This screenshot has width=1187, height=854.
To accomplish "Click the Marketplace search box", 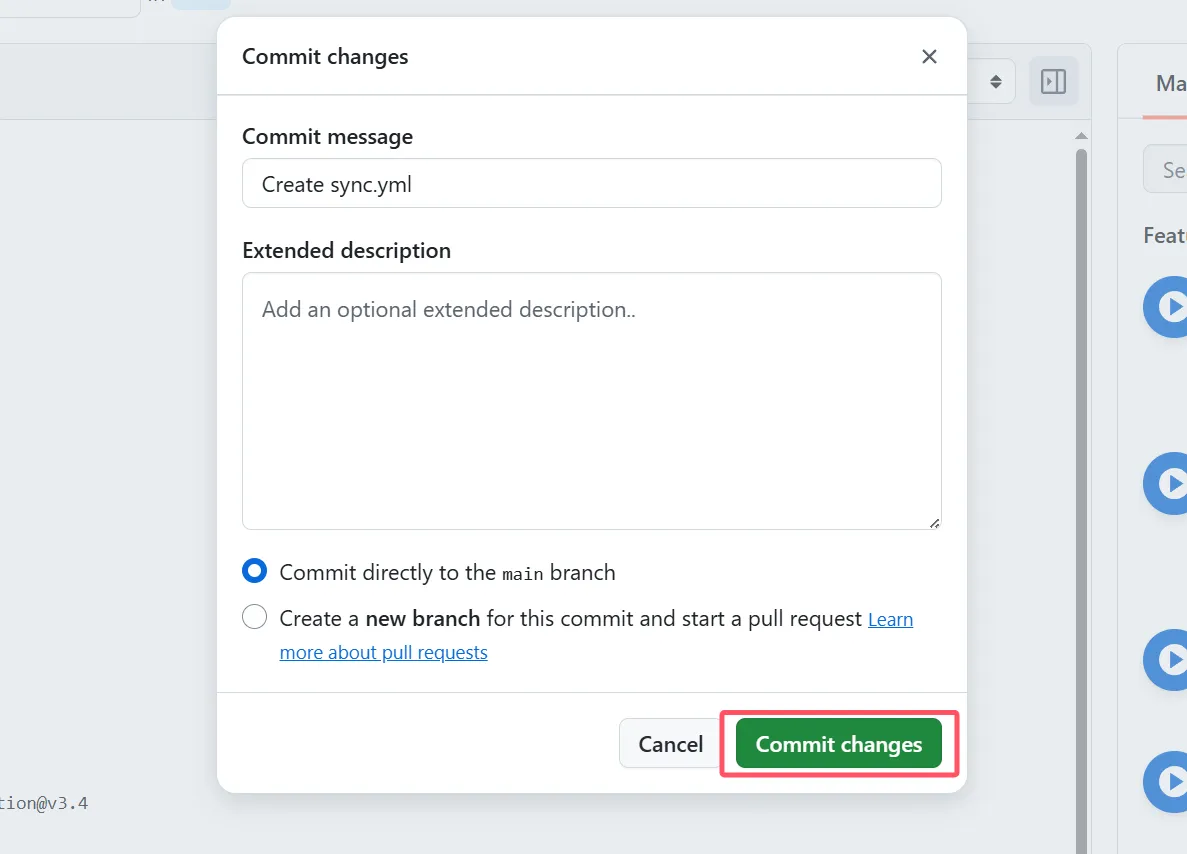I will point(1169,170).
